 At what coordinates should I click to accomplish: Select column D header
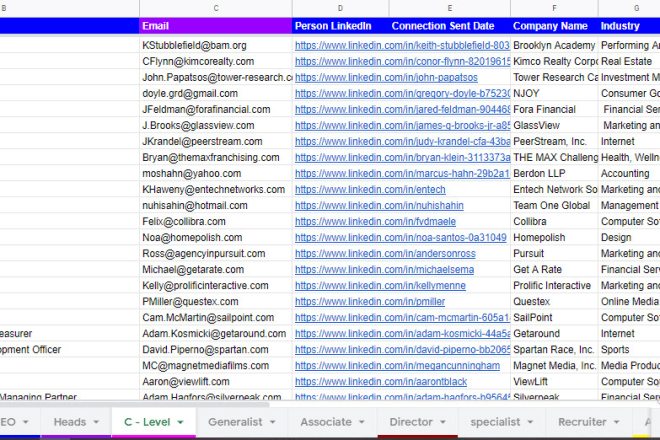(x=340, y=8)
